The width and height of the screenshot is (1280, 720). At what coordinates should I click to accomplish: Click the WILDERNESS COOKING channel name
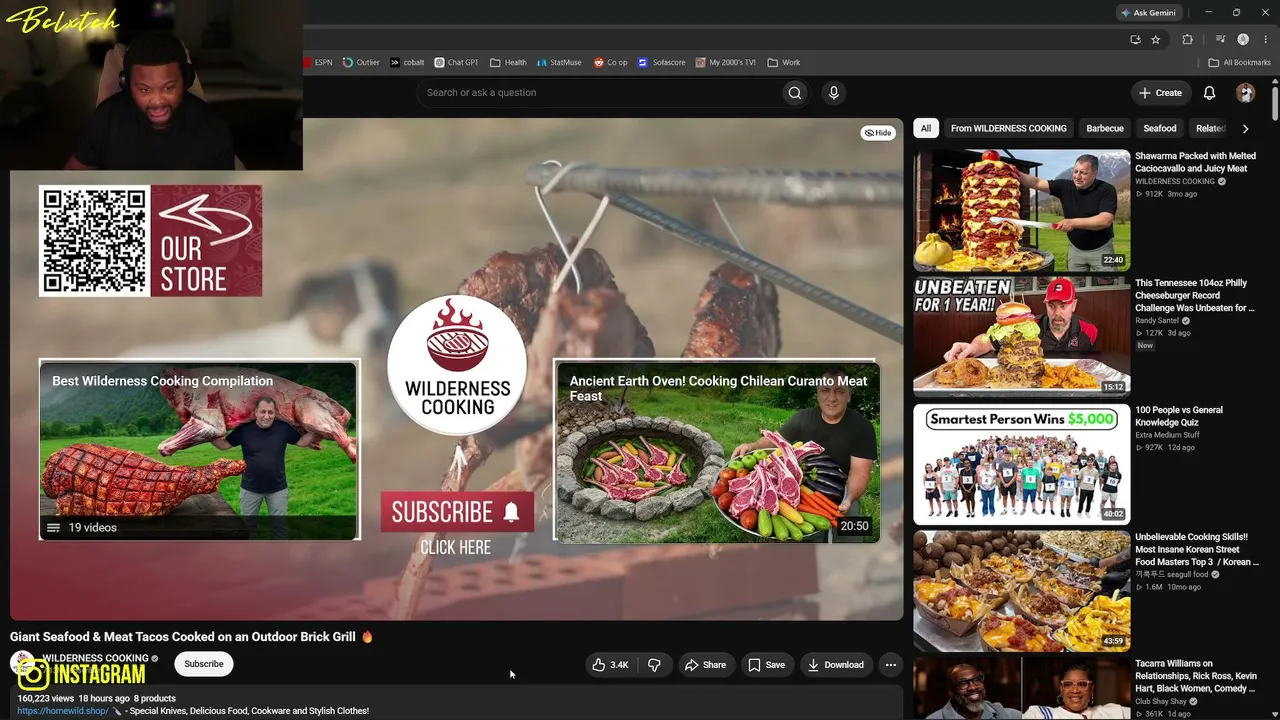pyautogui.click(x=95, y=658)
